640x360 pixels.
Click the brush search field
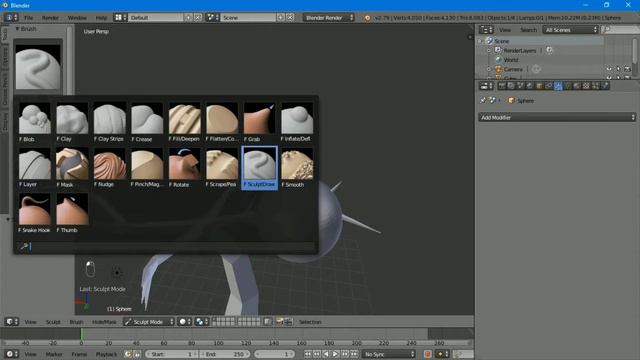click(x=166, y=246)
